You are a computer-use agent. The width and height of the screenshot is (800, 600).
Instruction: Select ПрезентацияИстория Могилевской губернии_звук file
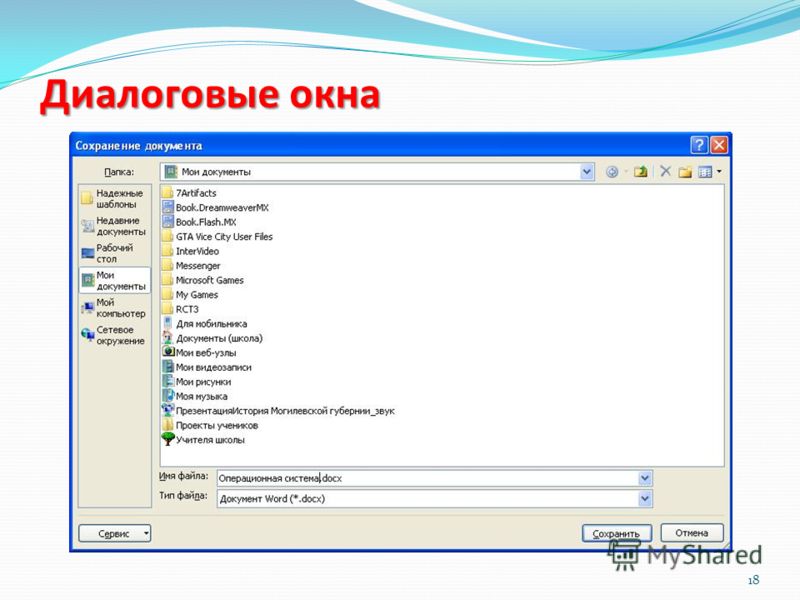[x=278, y=411]
